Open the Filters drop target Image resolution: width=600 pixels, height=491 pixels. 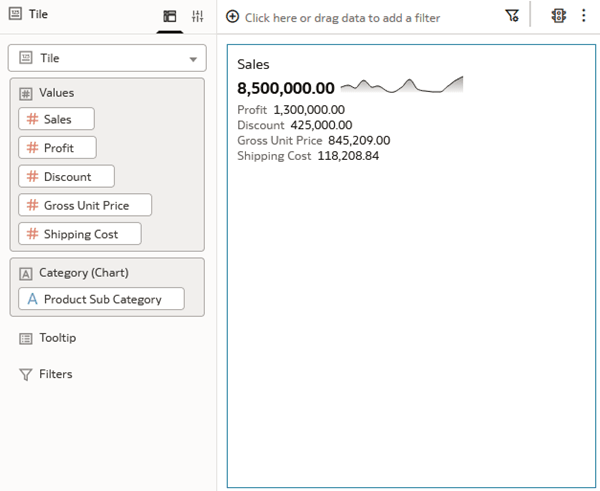pos(55,374)
